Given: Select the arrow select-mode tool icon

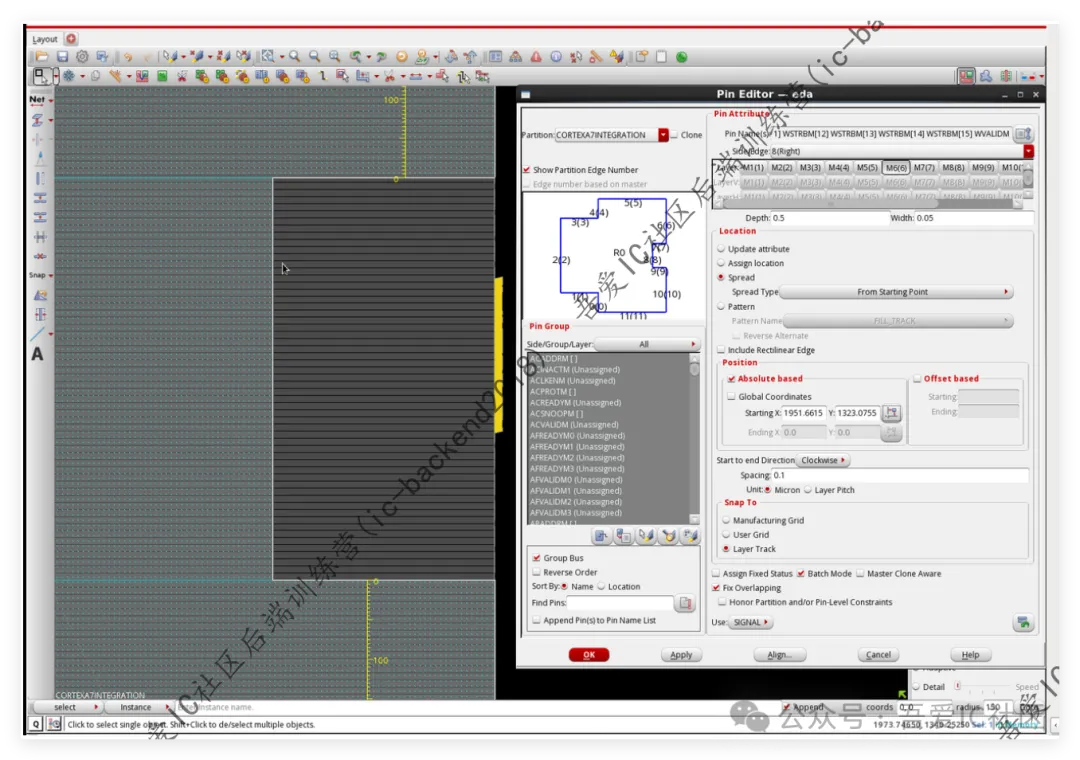Looking at the screenshot, I should tap(41, 75).
